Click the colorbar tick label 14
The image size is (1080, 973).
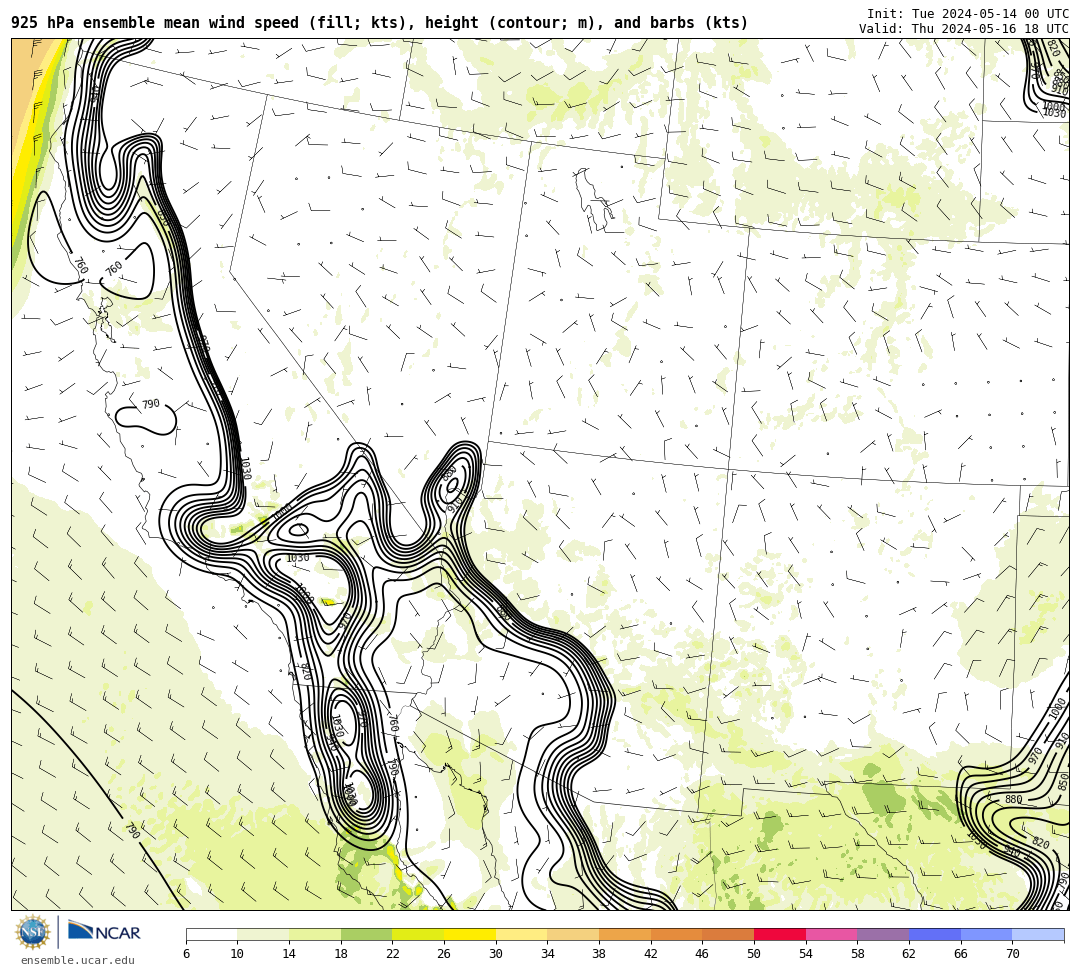click(x=289, y=954)
